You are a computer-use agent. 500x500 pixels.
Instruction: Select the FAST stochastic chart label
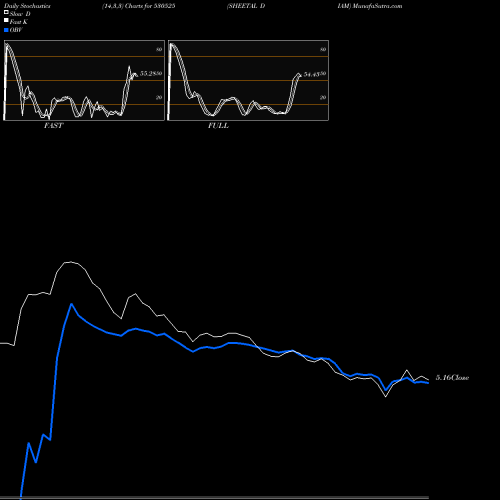pyautogui.click(x=53, y=126)
